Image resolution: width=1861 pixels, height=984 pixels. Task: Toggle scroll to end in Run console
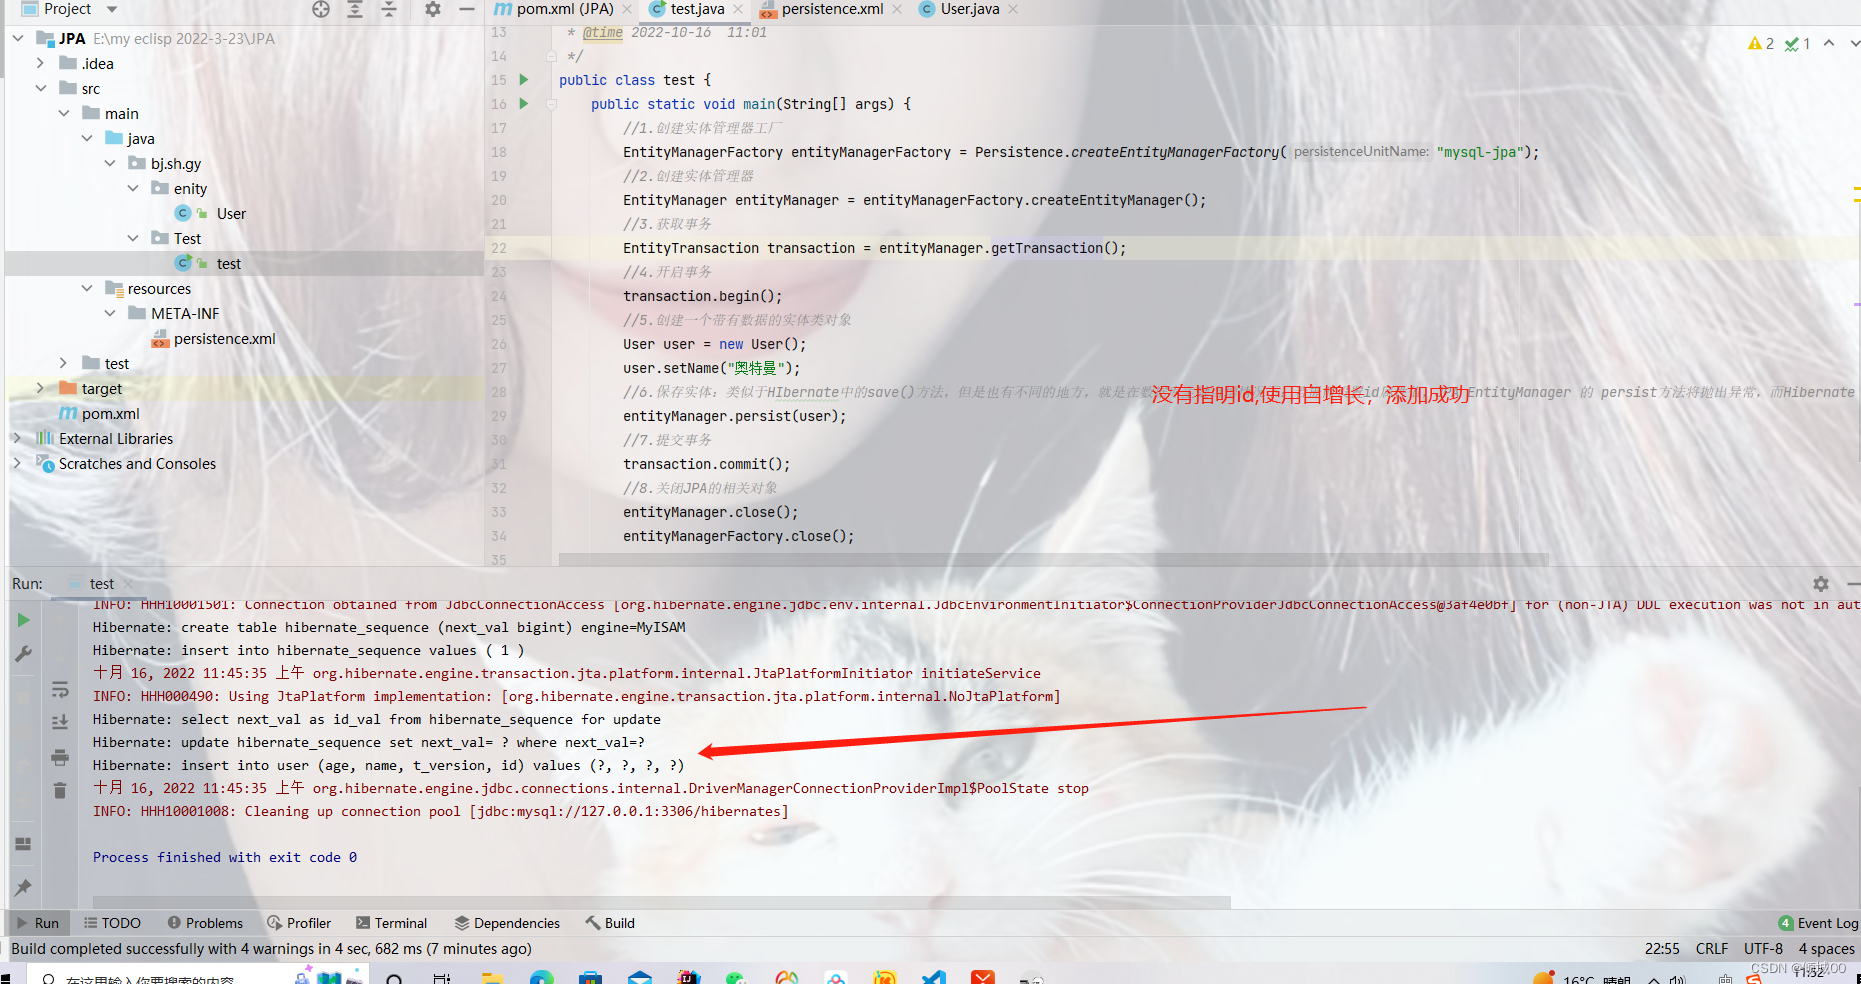point(60,722)
